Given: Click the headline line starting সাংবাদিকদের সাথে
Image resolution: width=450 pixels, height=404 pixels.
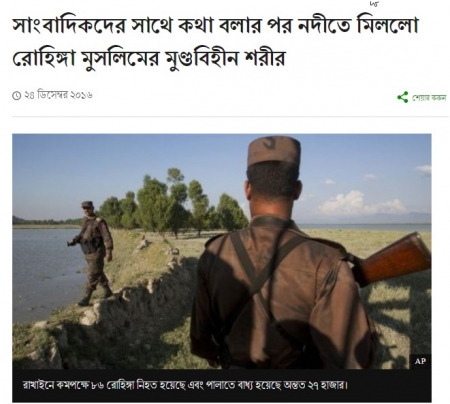Looking at the screenshot, I should (x=215, y=26).
